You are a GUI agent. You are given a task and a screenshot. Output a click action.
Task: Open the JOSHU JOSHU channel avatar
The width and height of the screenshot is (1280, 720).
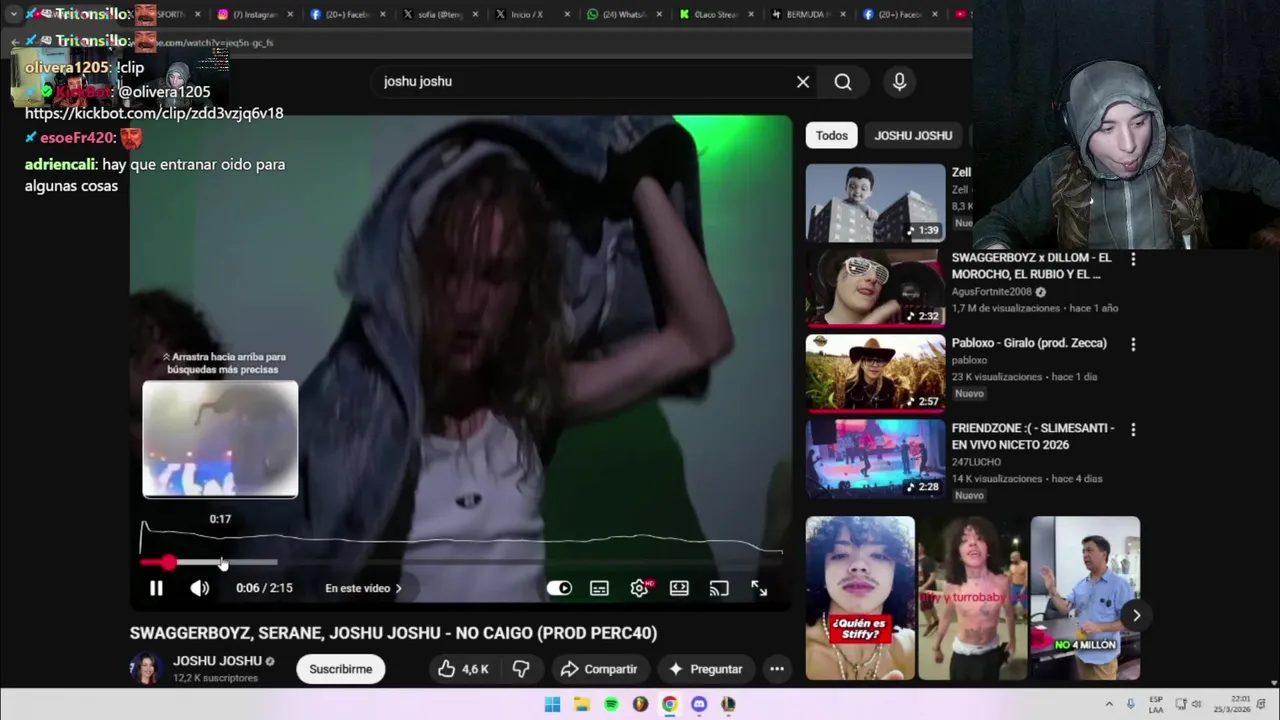146,669
